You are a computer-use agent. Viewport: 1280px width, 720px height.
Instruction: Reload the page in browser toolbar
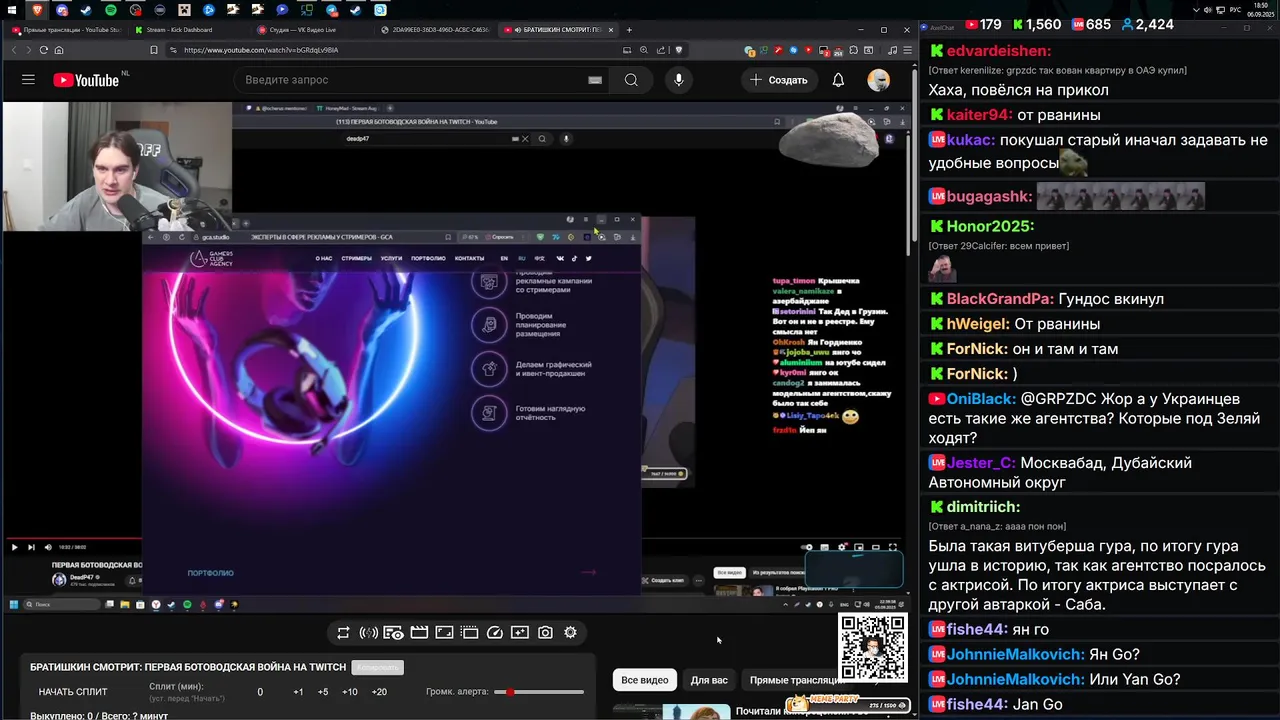[x=43, y=50]
